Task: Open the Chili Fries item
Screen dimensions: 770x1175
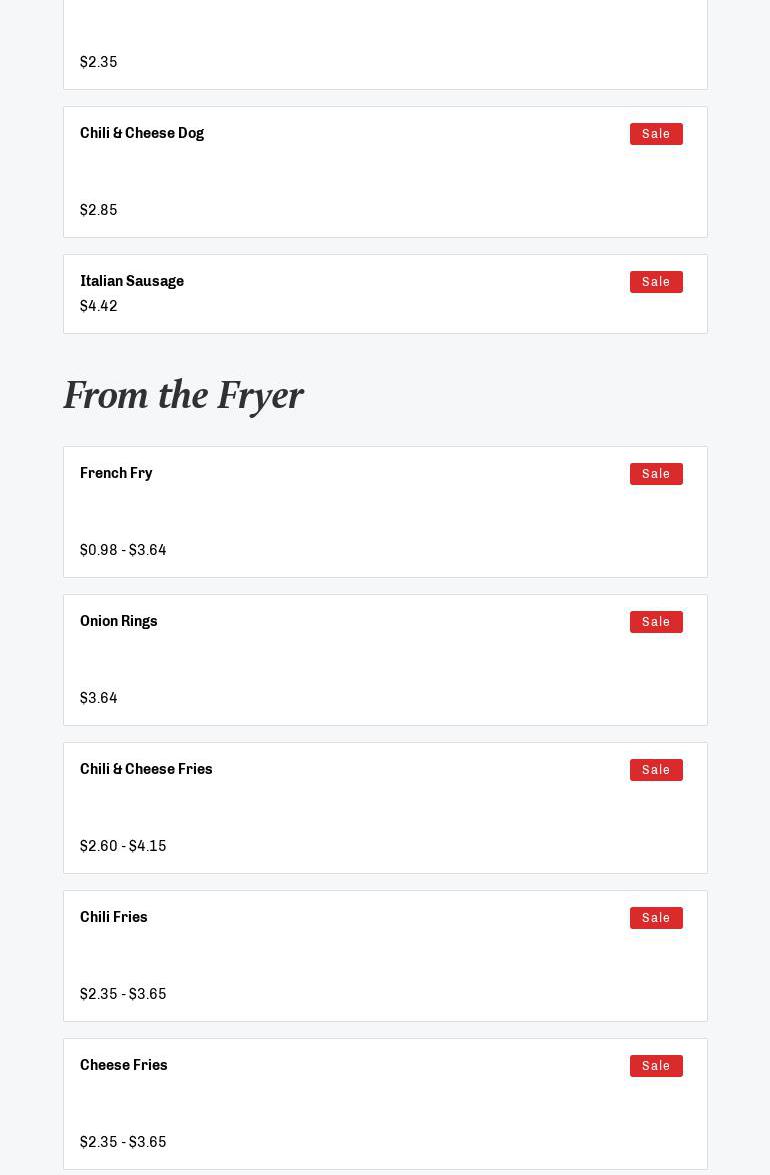Action: 114,917
